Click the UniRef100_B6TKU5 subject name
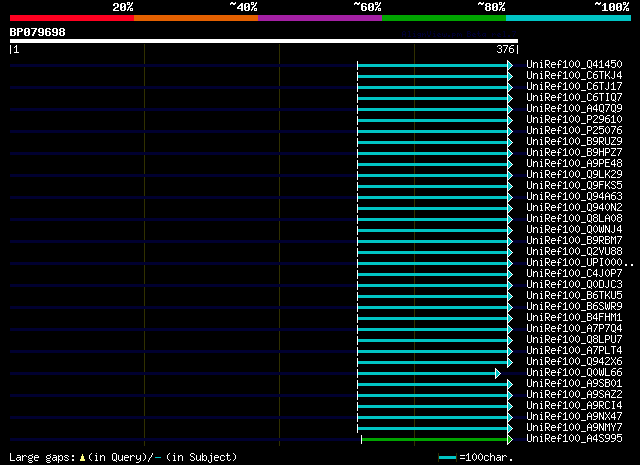Image resolution: width=640 pixels, height=465 pixels. 574,296
